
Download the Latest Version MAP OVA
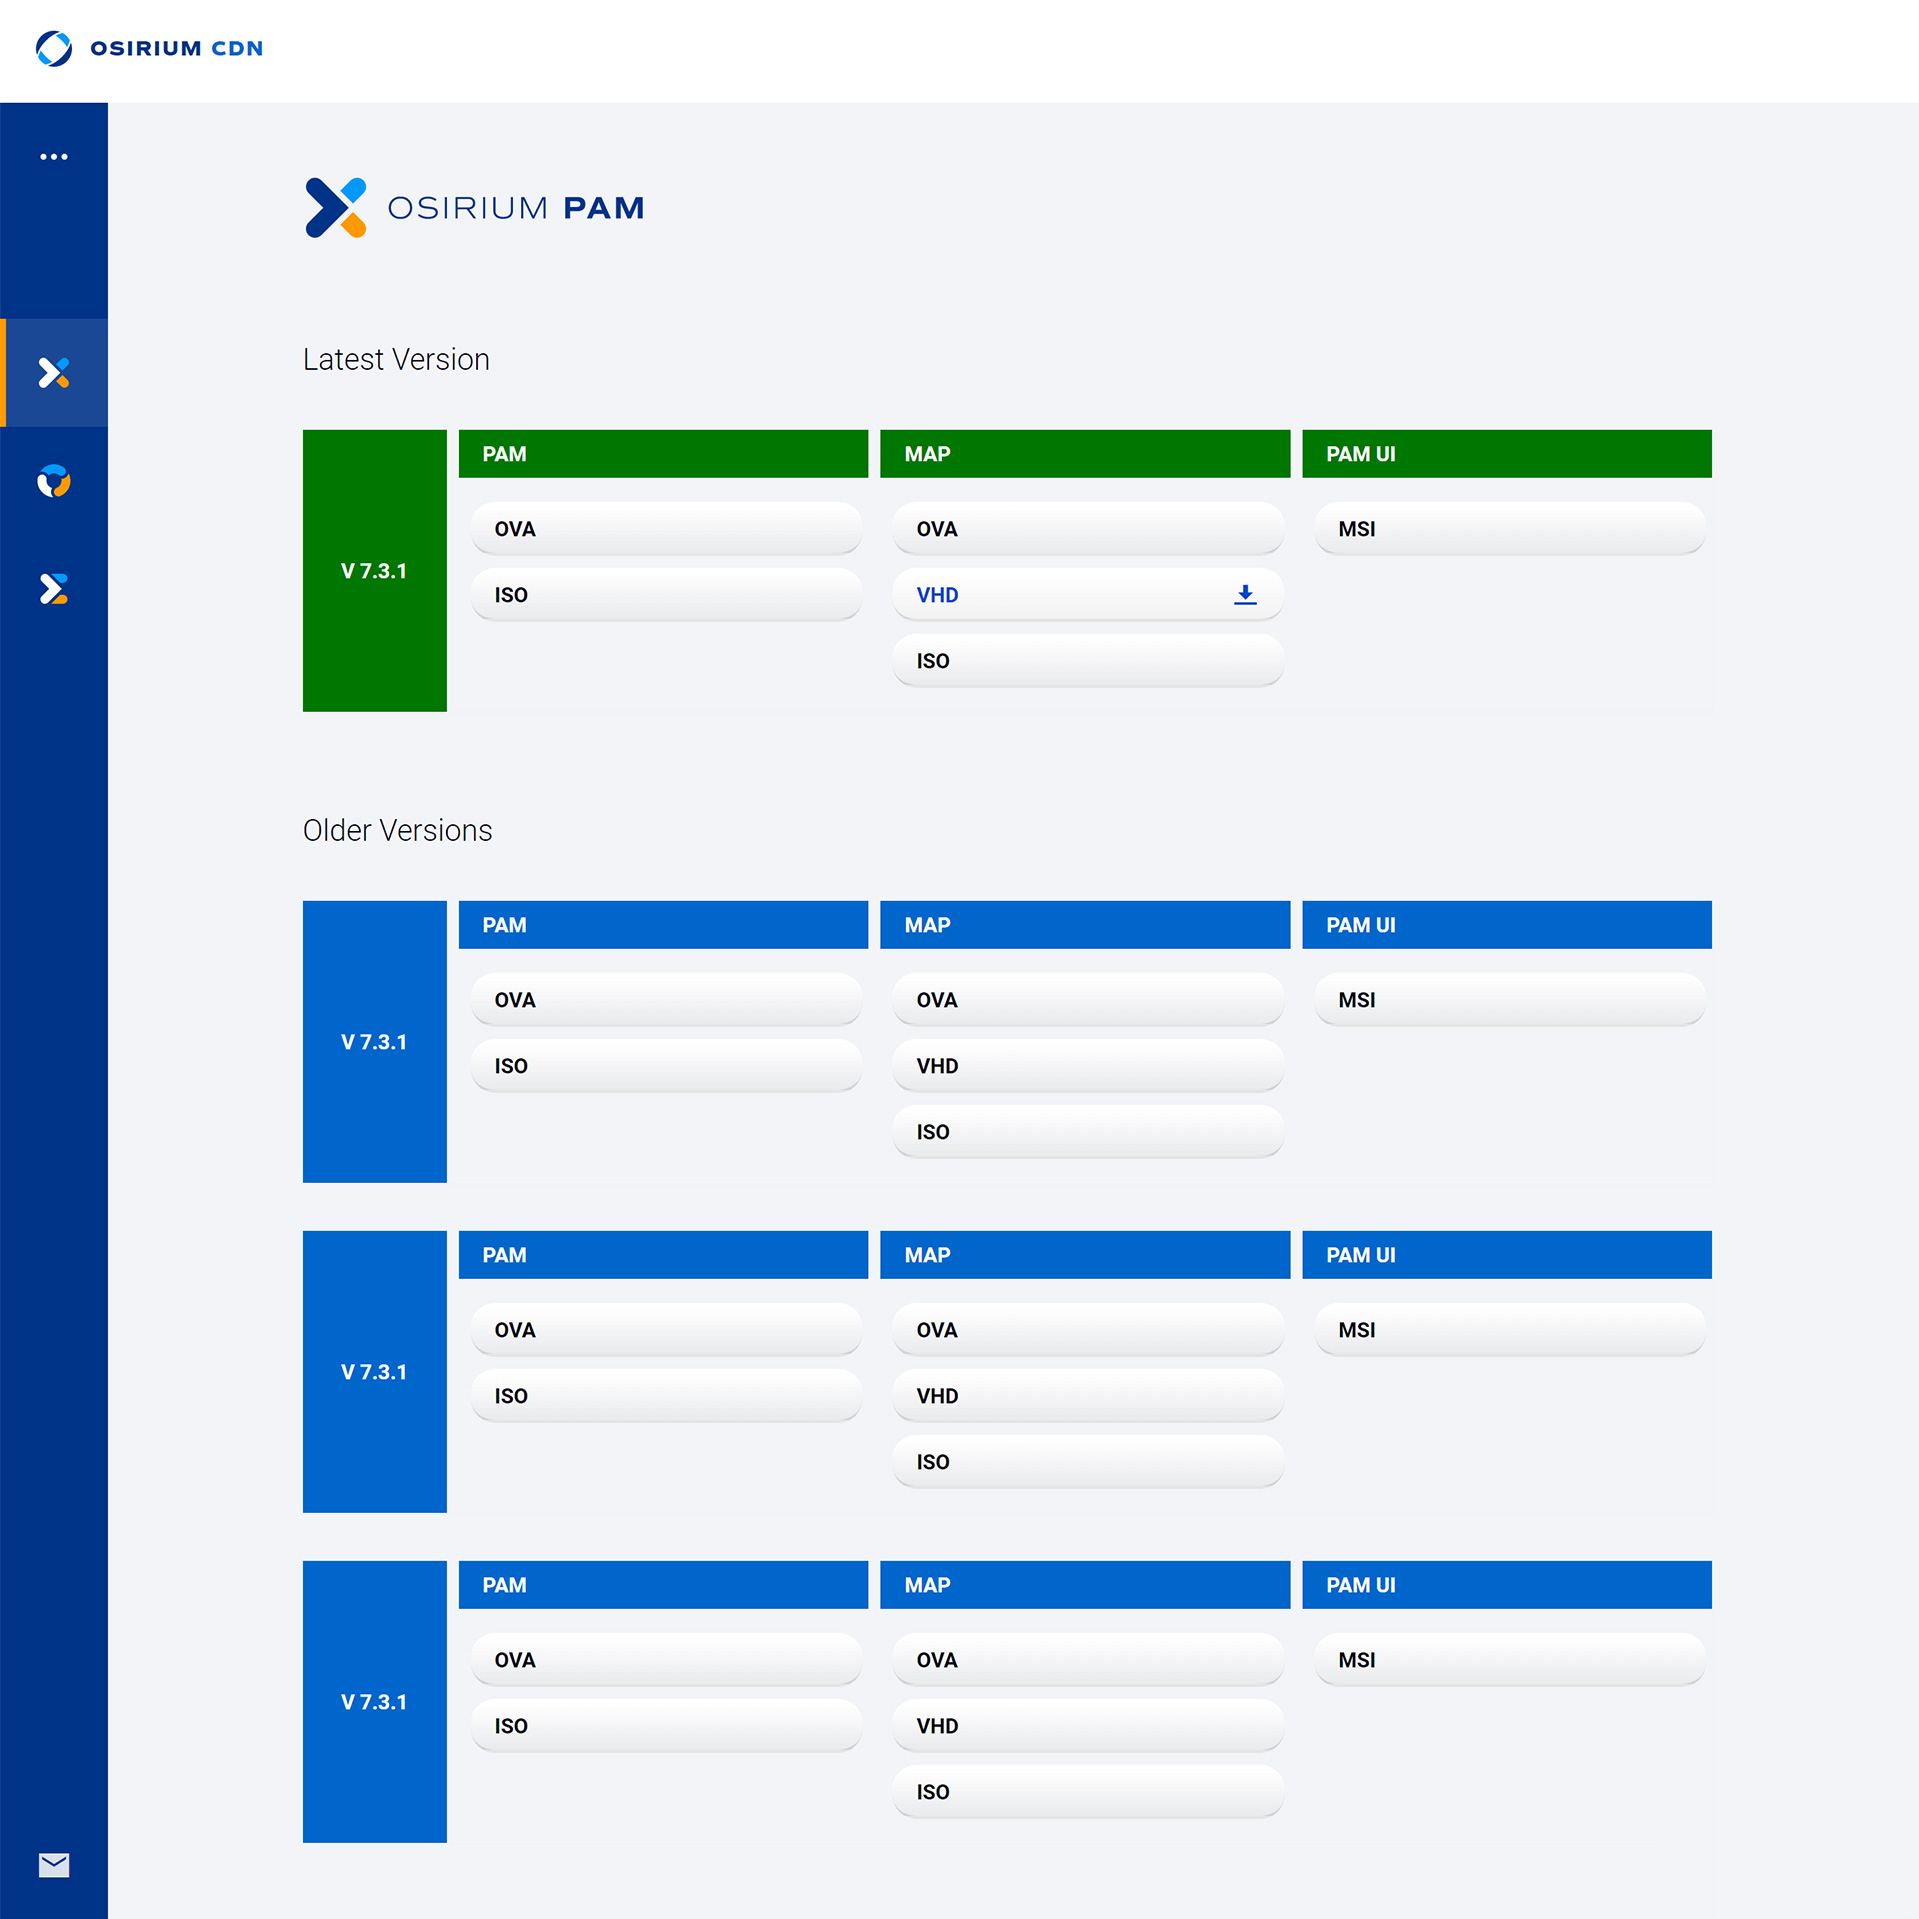point(1088,529)
